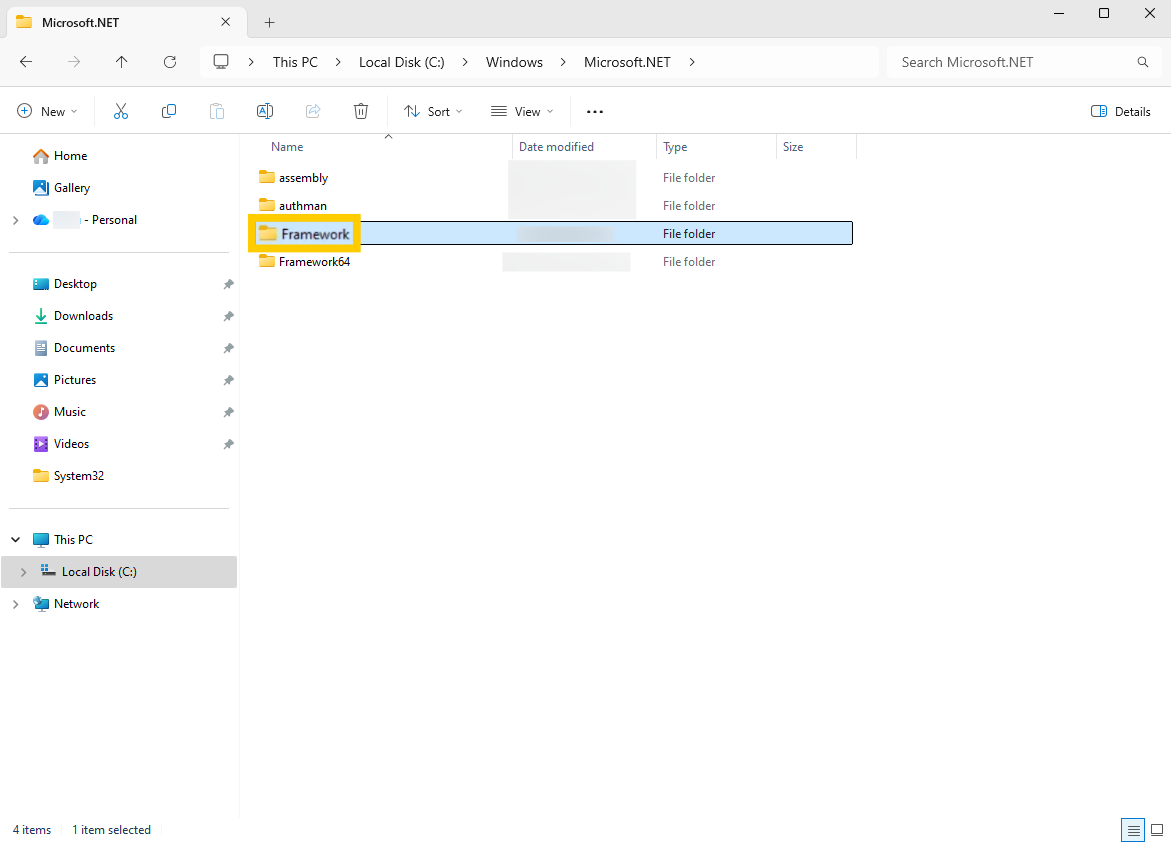1171x842 pixels.
Task: Click the Delete trash icon
Action: click(361, 111)
